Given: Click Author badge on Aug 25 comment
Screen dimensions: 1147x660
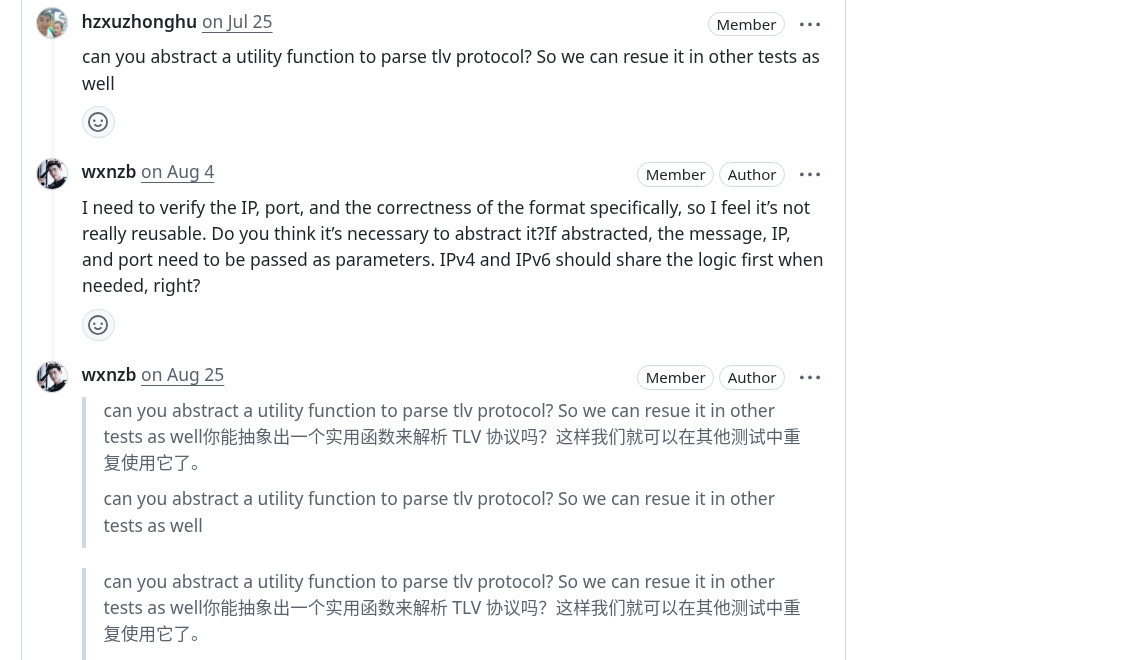Looking at the screenshot, I should pos(752,377).
